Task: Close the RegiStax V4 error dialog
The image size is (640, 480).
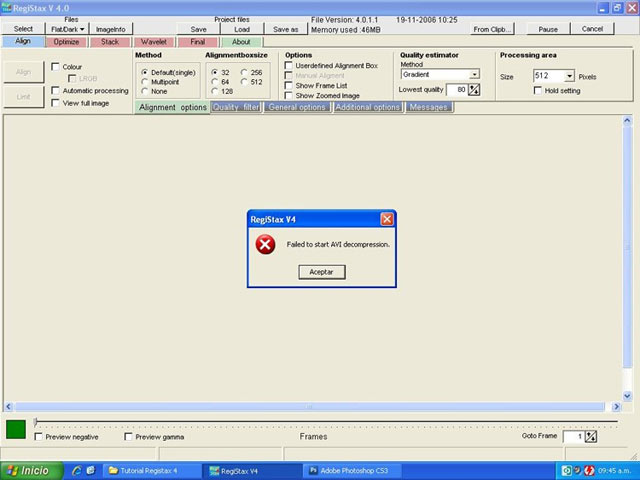Action: (x=387, y=219)
